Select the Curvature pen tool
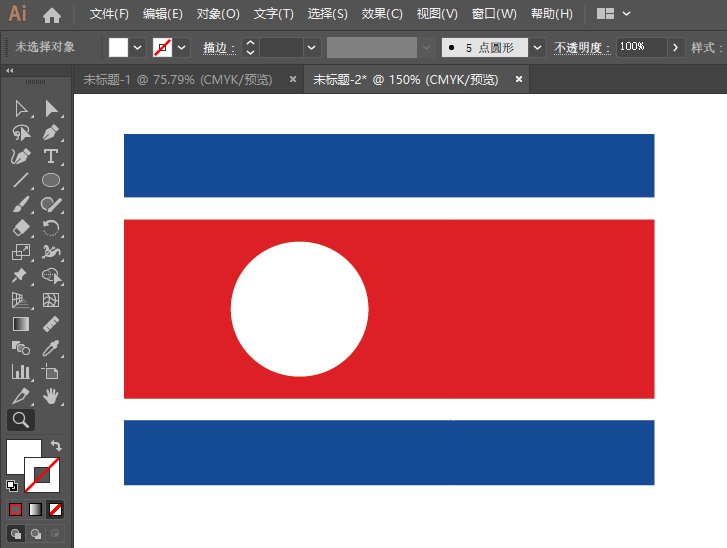The height and width of the screenshot is (548, 727). 21,157
